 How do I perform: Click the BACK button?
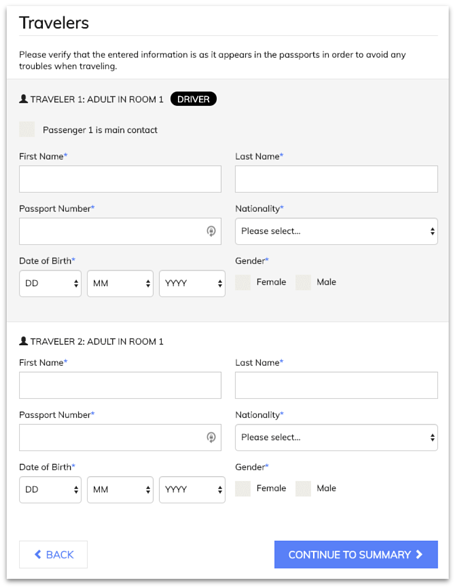tap(53, 554)
